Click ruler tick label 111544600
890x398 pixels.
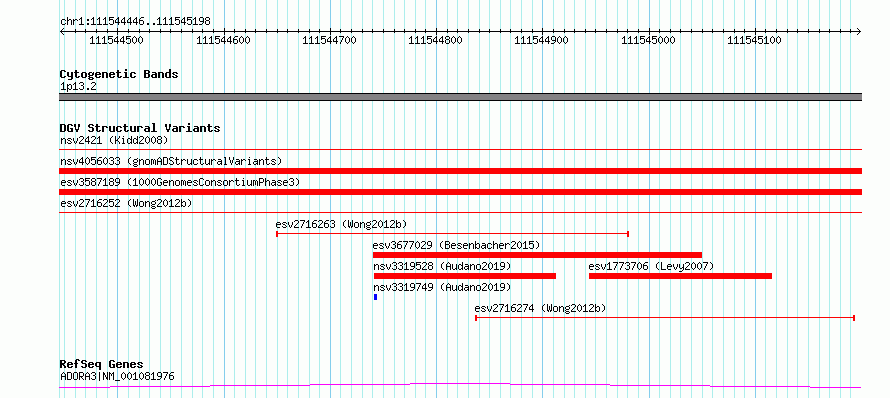(x=222, y=40)
